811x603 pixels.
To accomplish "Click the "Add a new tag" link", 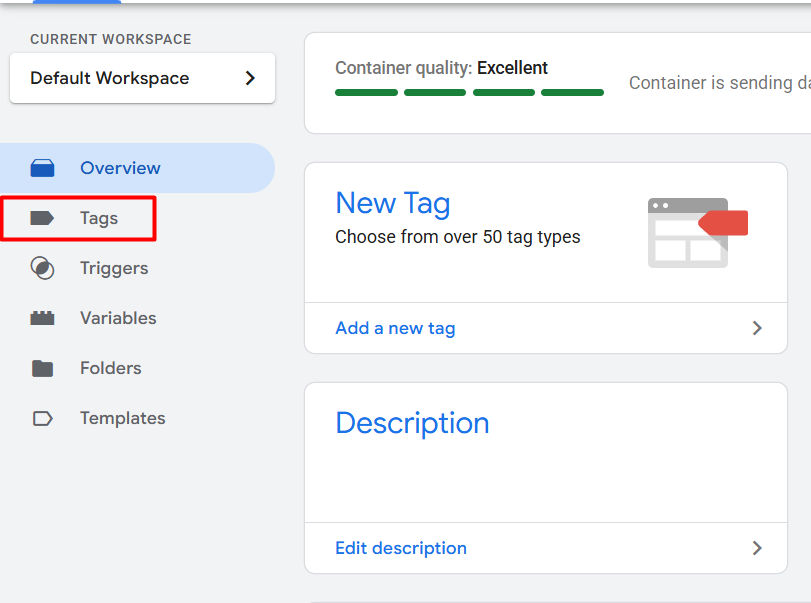I will pyautogui.click(x=395, y=328).
